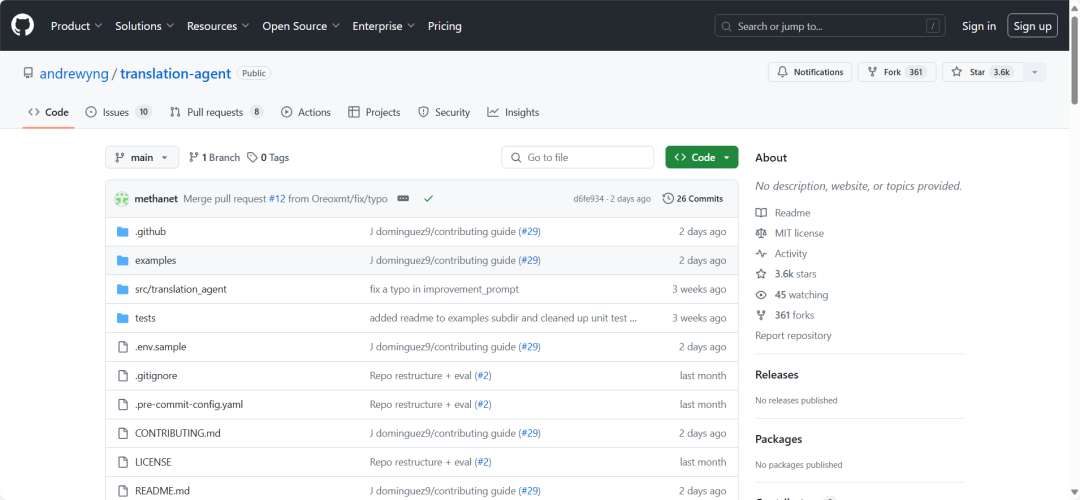Select the .env.sample file icon
1080x500 pixels.
pos(123,347)
